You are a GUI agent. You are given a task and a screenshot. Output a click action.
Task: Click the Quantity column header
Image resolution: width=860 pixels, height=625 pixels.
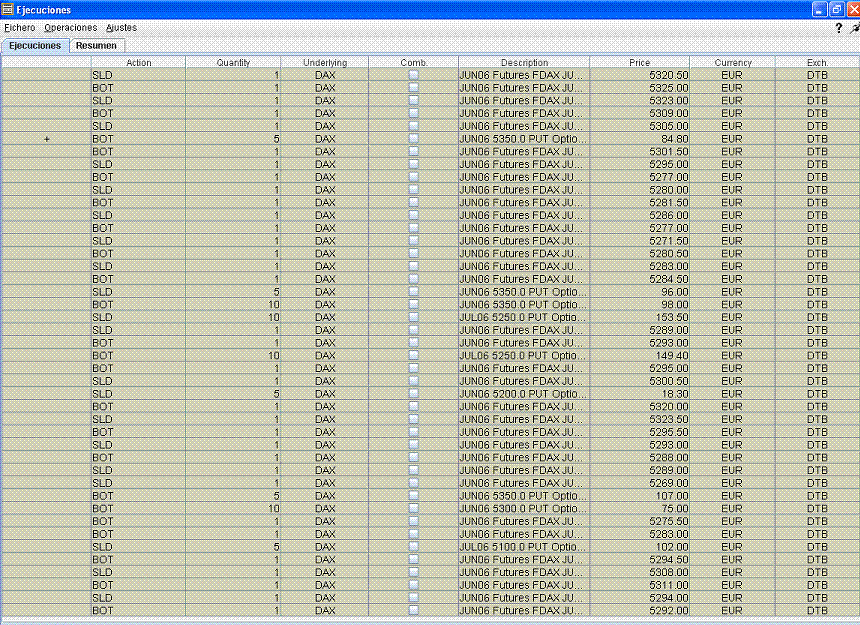click(x=232, y=63)
